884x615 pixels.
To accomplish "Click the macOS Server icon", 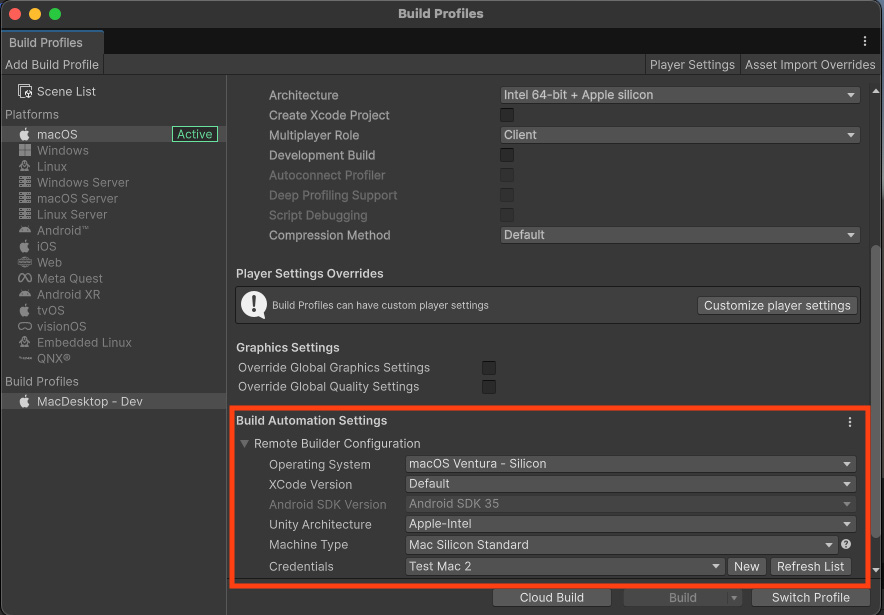I will (25, 198).
